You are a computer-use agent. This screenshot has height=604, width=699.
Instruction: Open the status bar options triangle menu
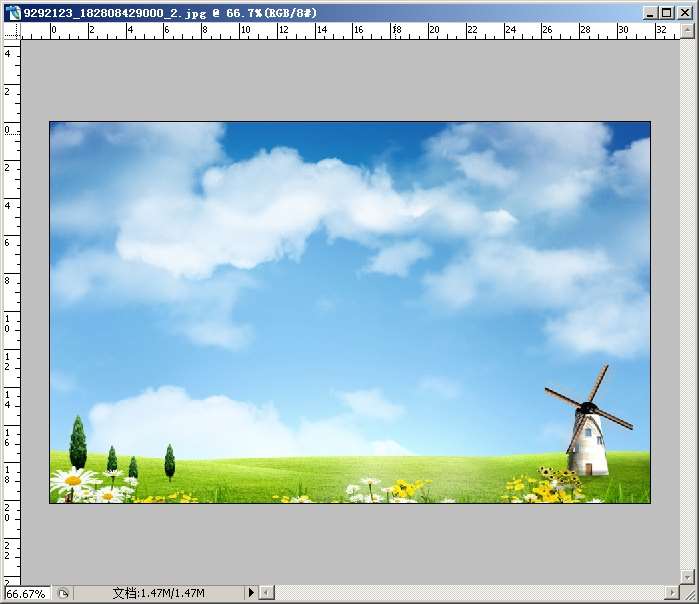pos(251,593)
